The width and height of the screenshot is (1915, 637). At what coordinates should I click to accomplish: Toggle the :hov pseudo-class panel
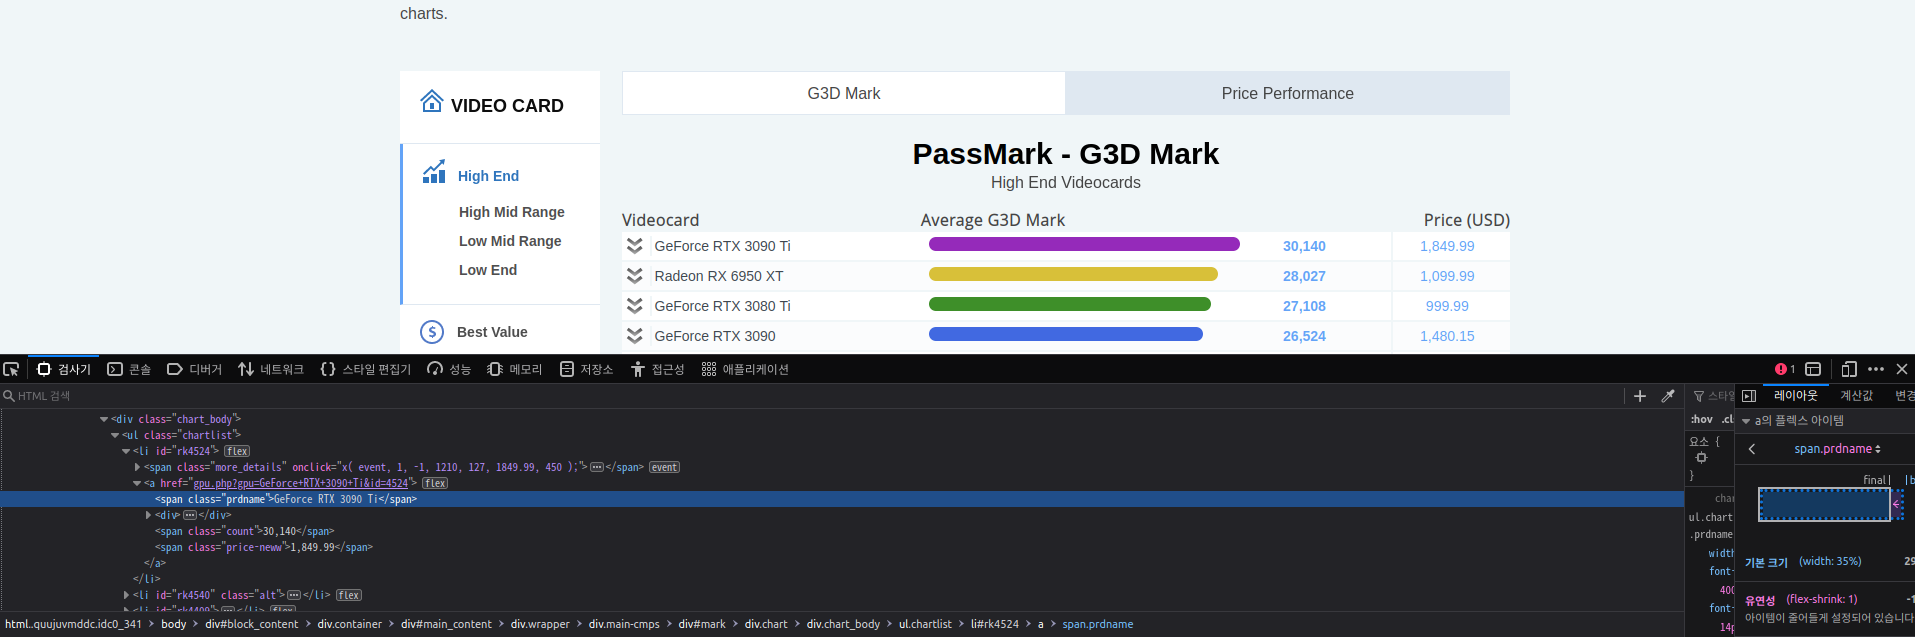coord(1701,419)
